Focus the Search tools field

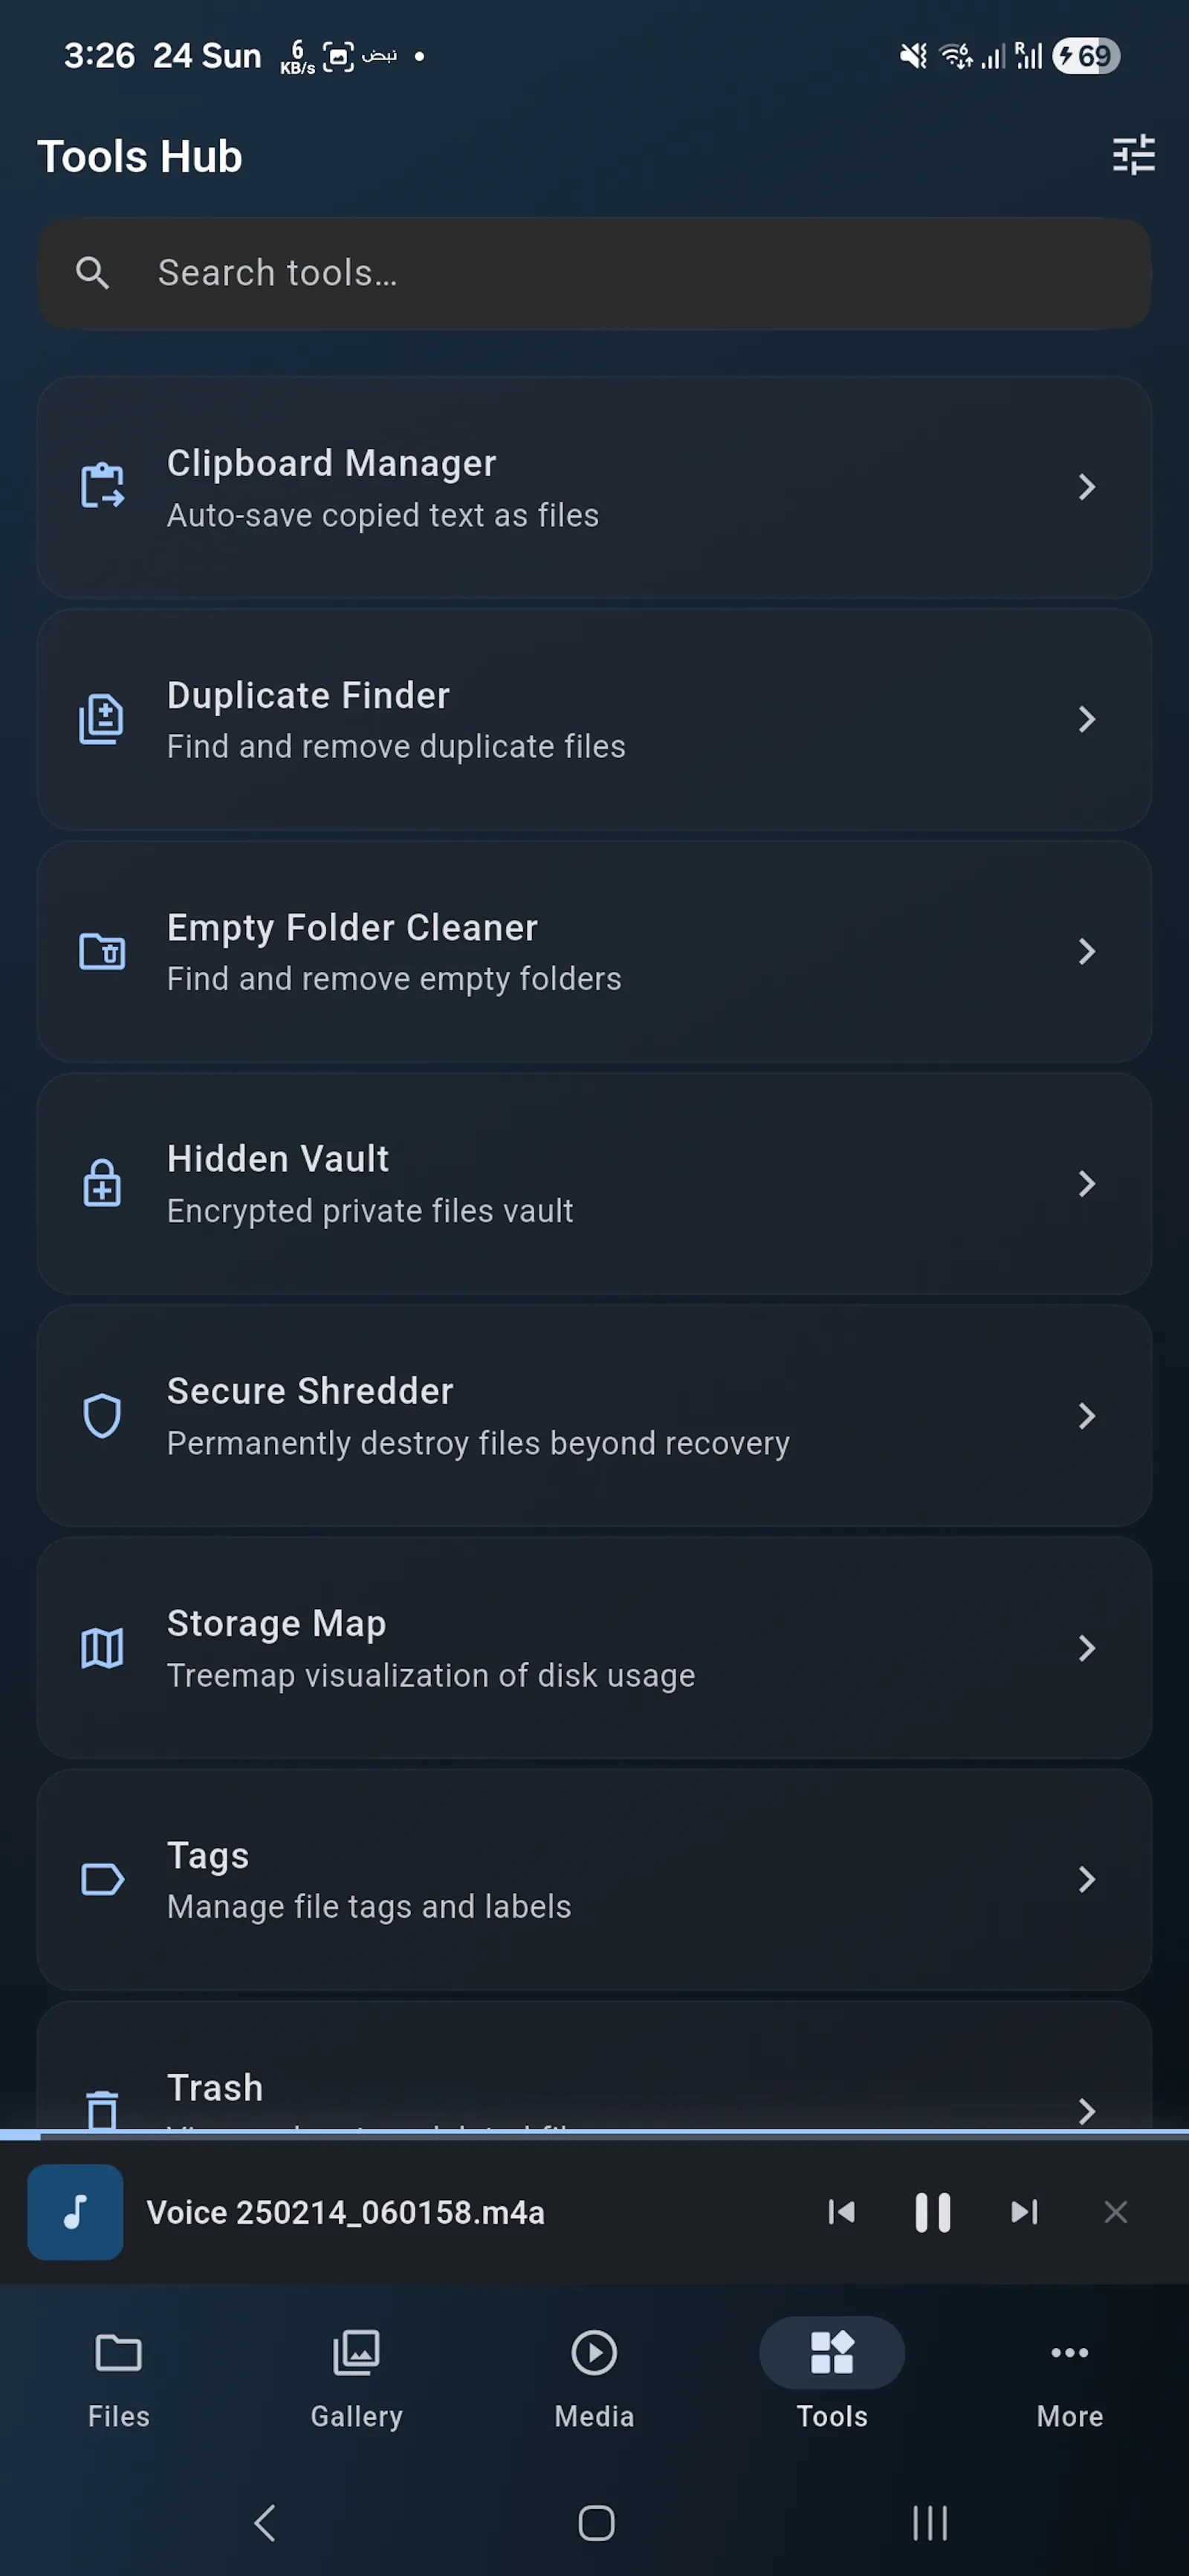click(594, 273)
